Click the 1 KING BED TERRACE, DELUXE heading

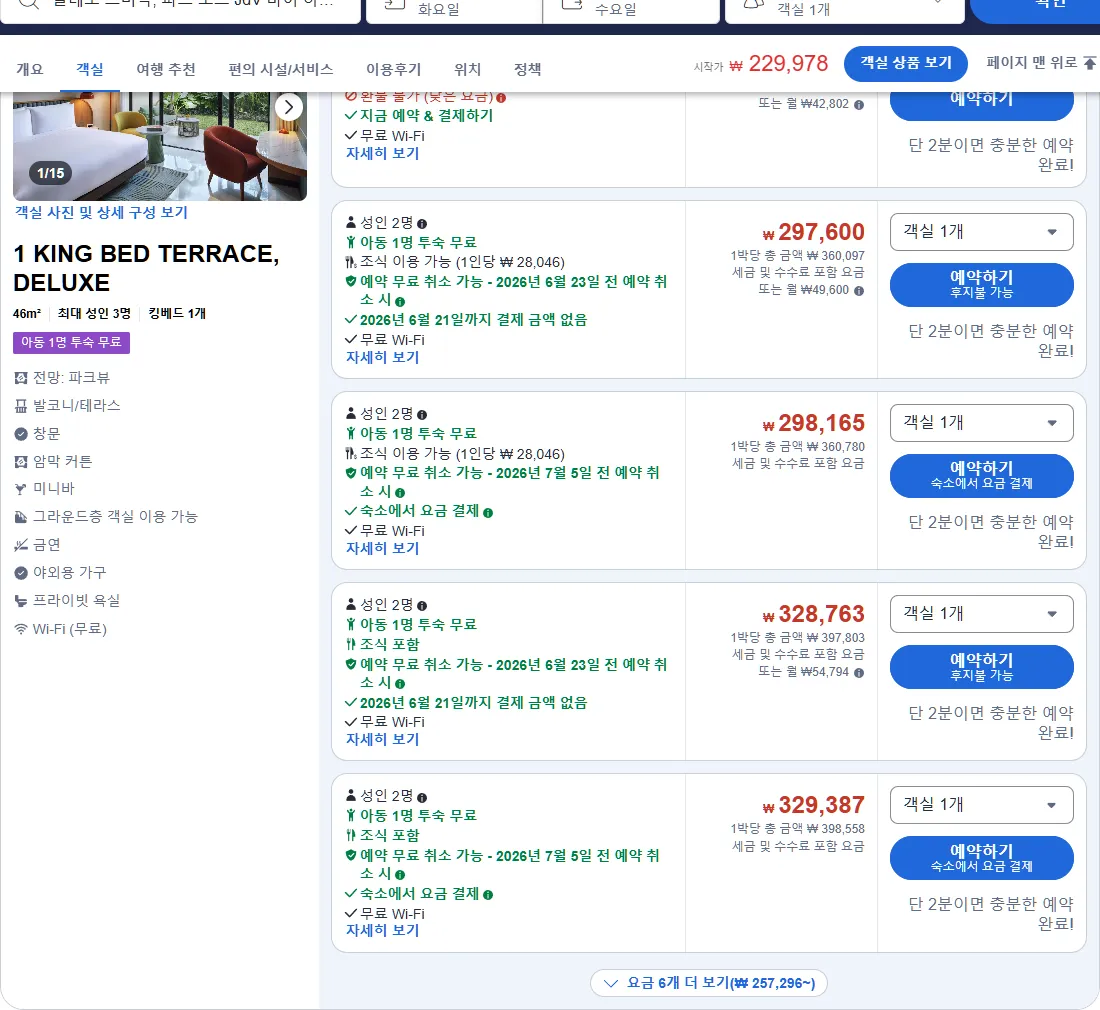pyautogui.click(x=147, y=268)
